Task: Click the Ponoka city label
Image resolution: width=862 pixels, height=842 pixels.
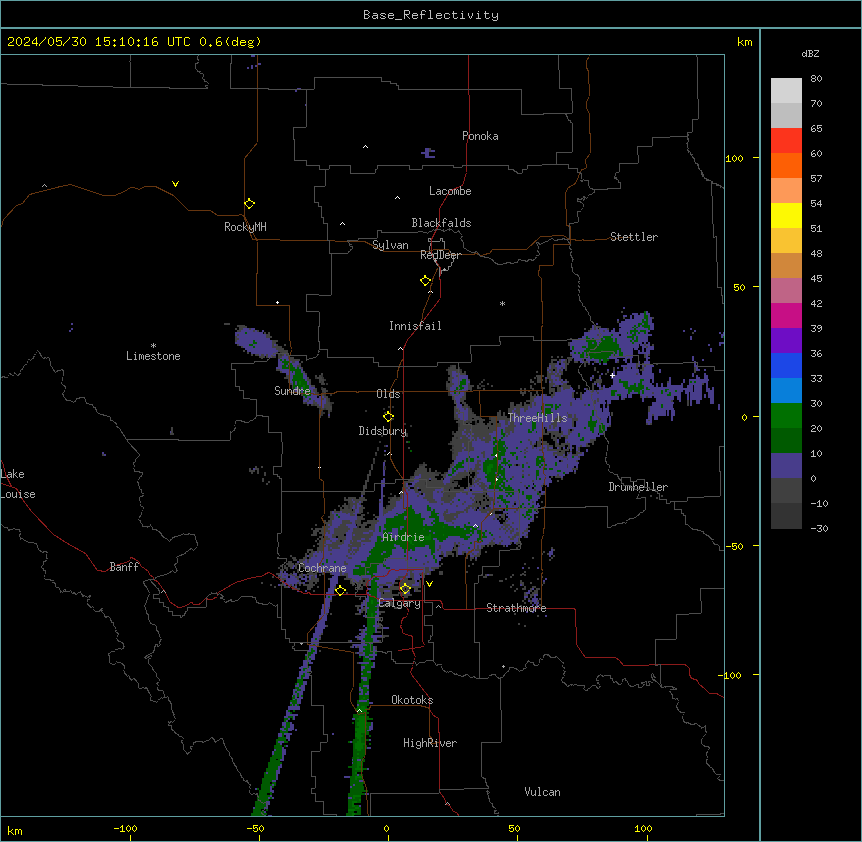Action: (480, 136)
